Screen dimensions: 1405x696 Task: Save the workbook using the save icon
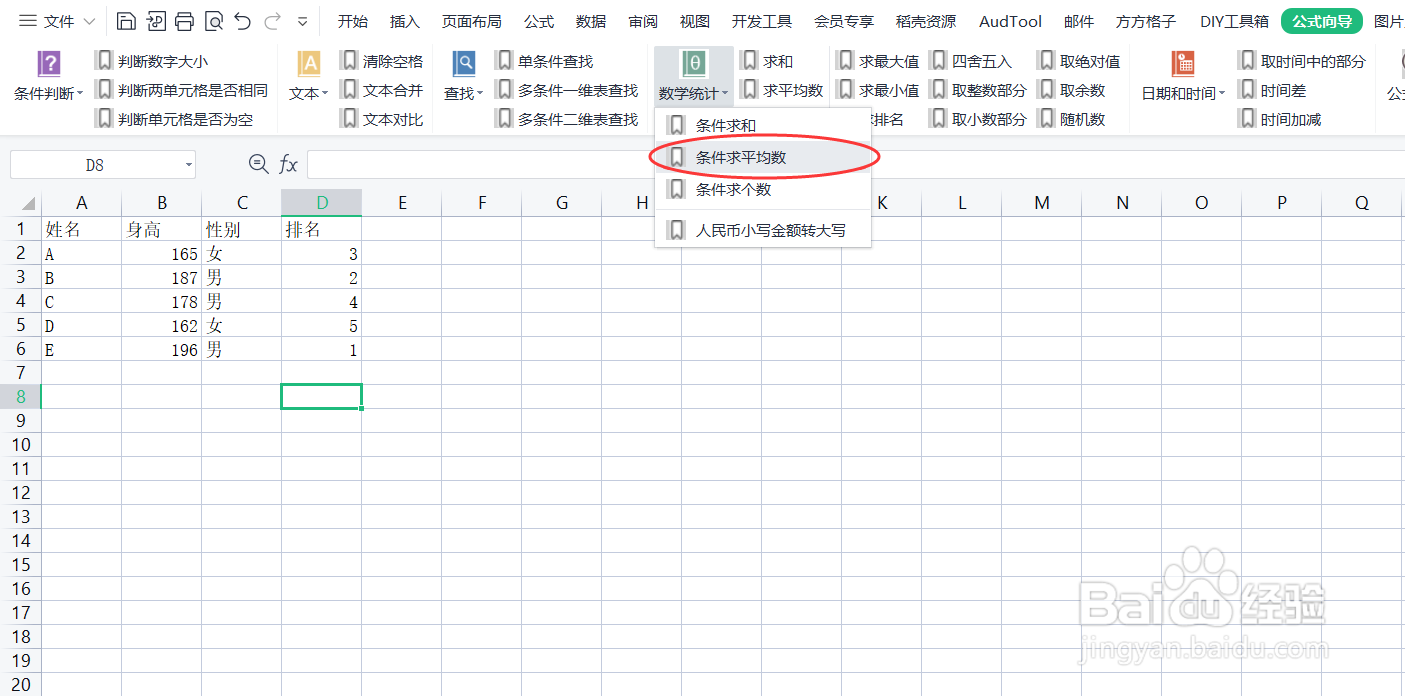click(x=126, y=20)
